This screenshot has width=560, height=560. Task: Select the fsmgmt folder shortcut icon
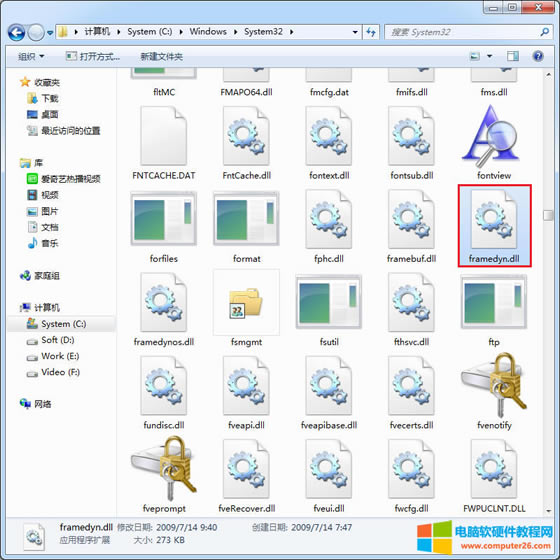click(x=246, y=302)
